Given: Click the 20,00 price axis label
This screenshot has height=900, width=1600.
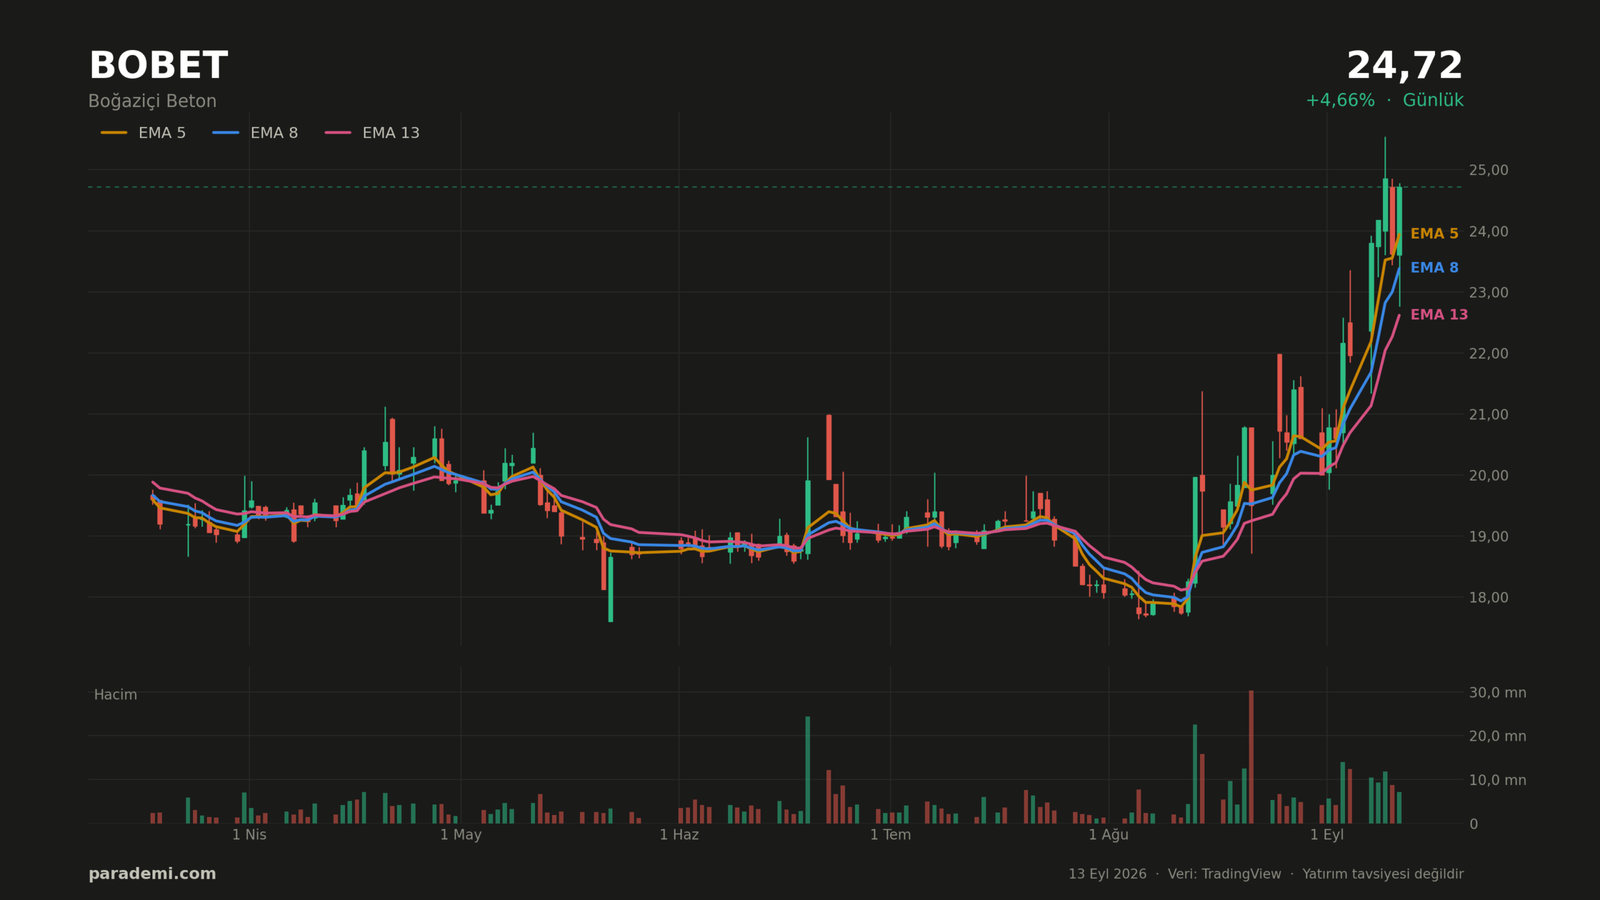Looking at the screenshot, I should coord(1488,476).
